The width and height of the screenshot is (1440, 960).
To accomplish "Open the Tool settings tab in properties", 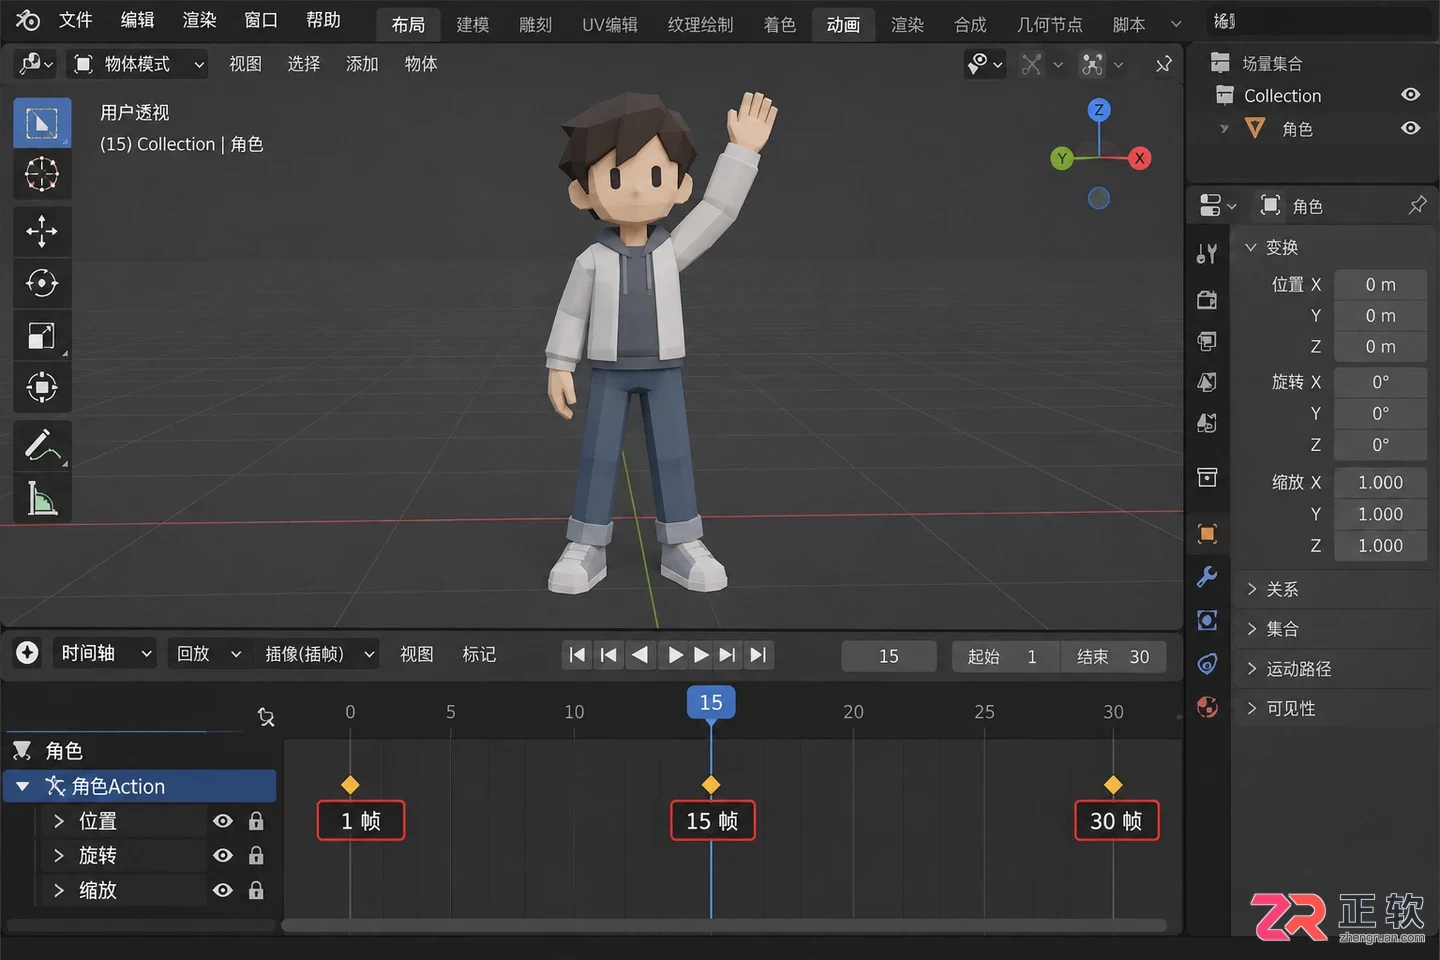I will 1207,254.
